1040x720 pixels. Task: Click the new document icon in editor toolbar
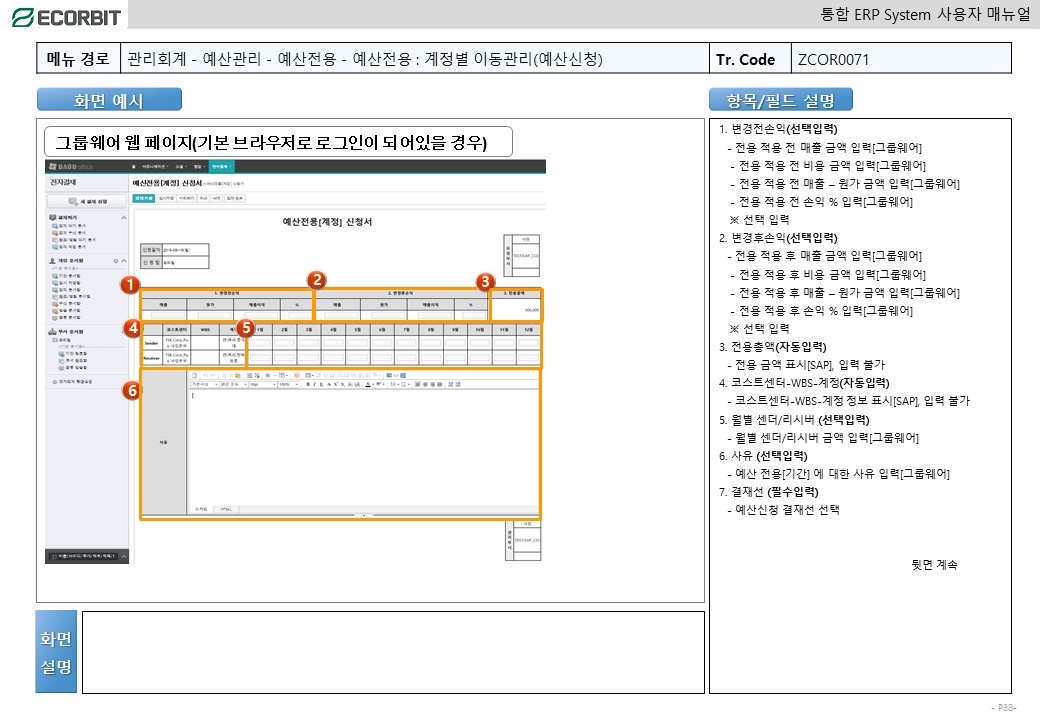tap(194, 375)
